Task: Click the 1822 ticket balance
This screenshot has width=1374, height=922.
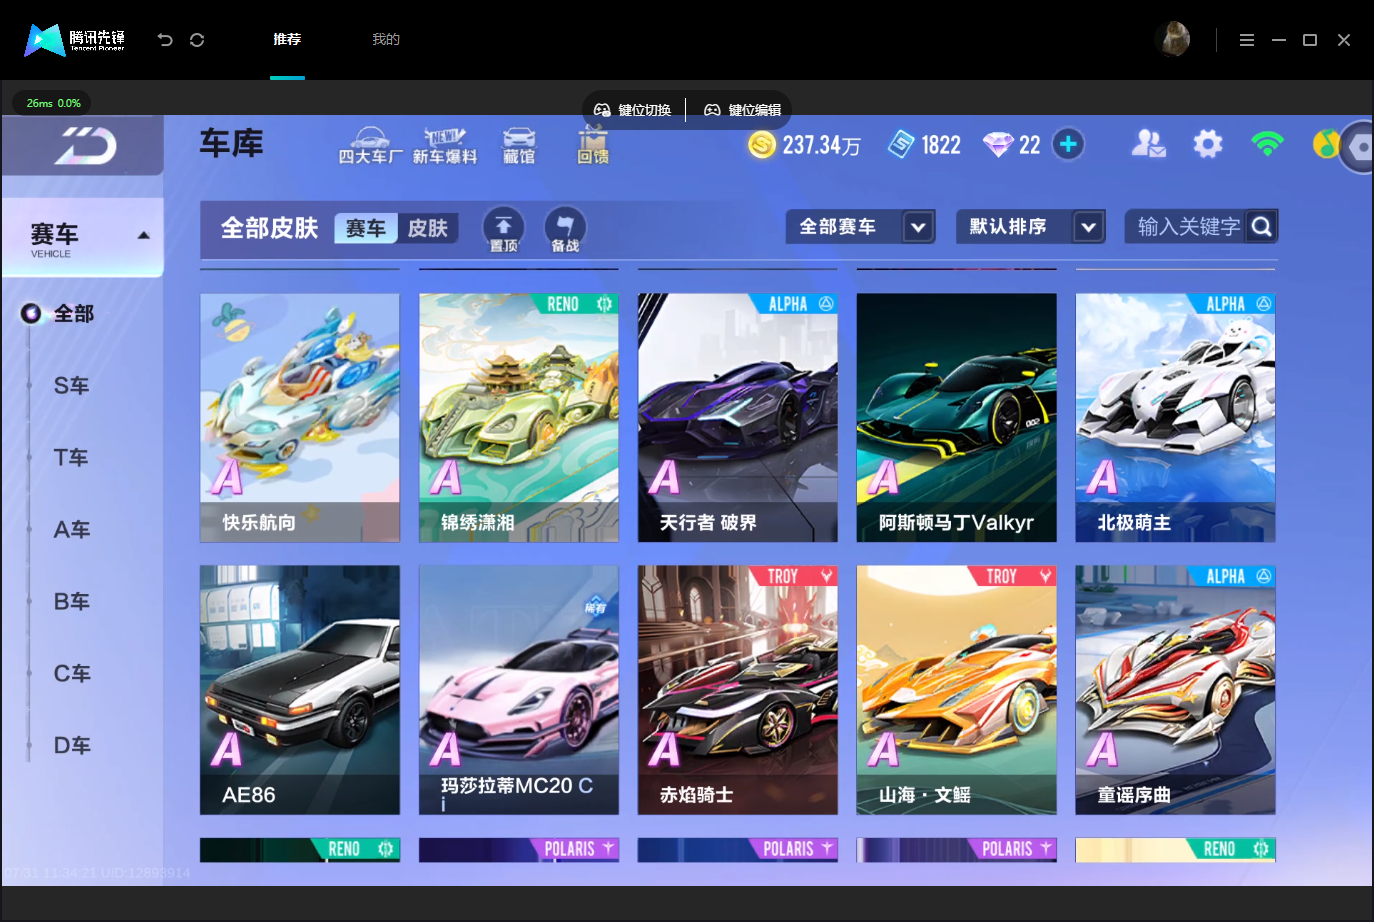Action: (941, 146)
